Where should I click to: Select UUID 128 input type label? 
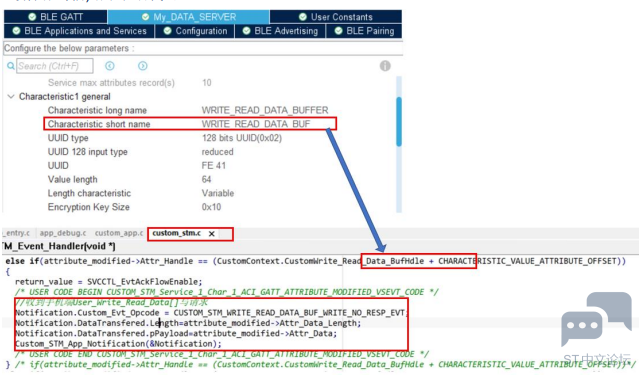coord(87,152)
